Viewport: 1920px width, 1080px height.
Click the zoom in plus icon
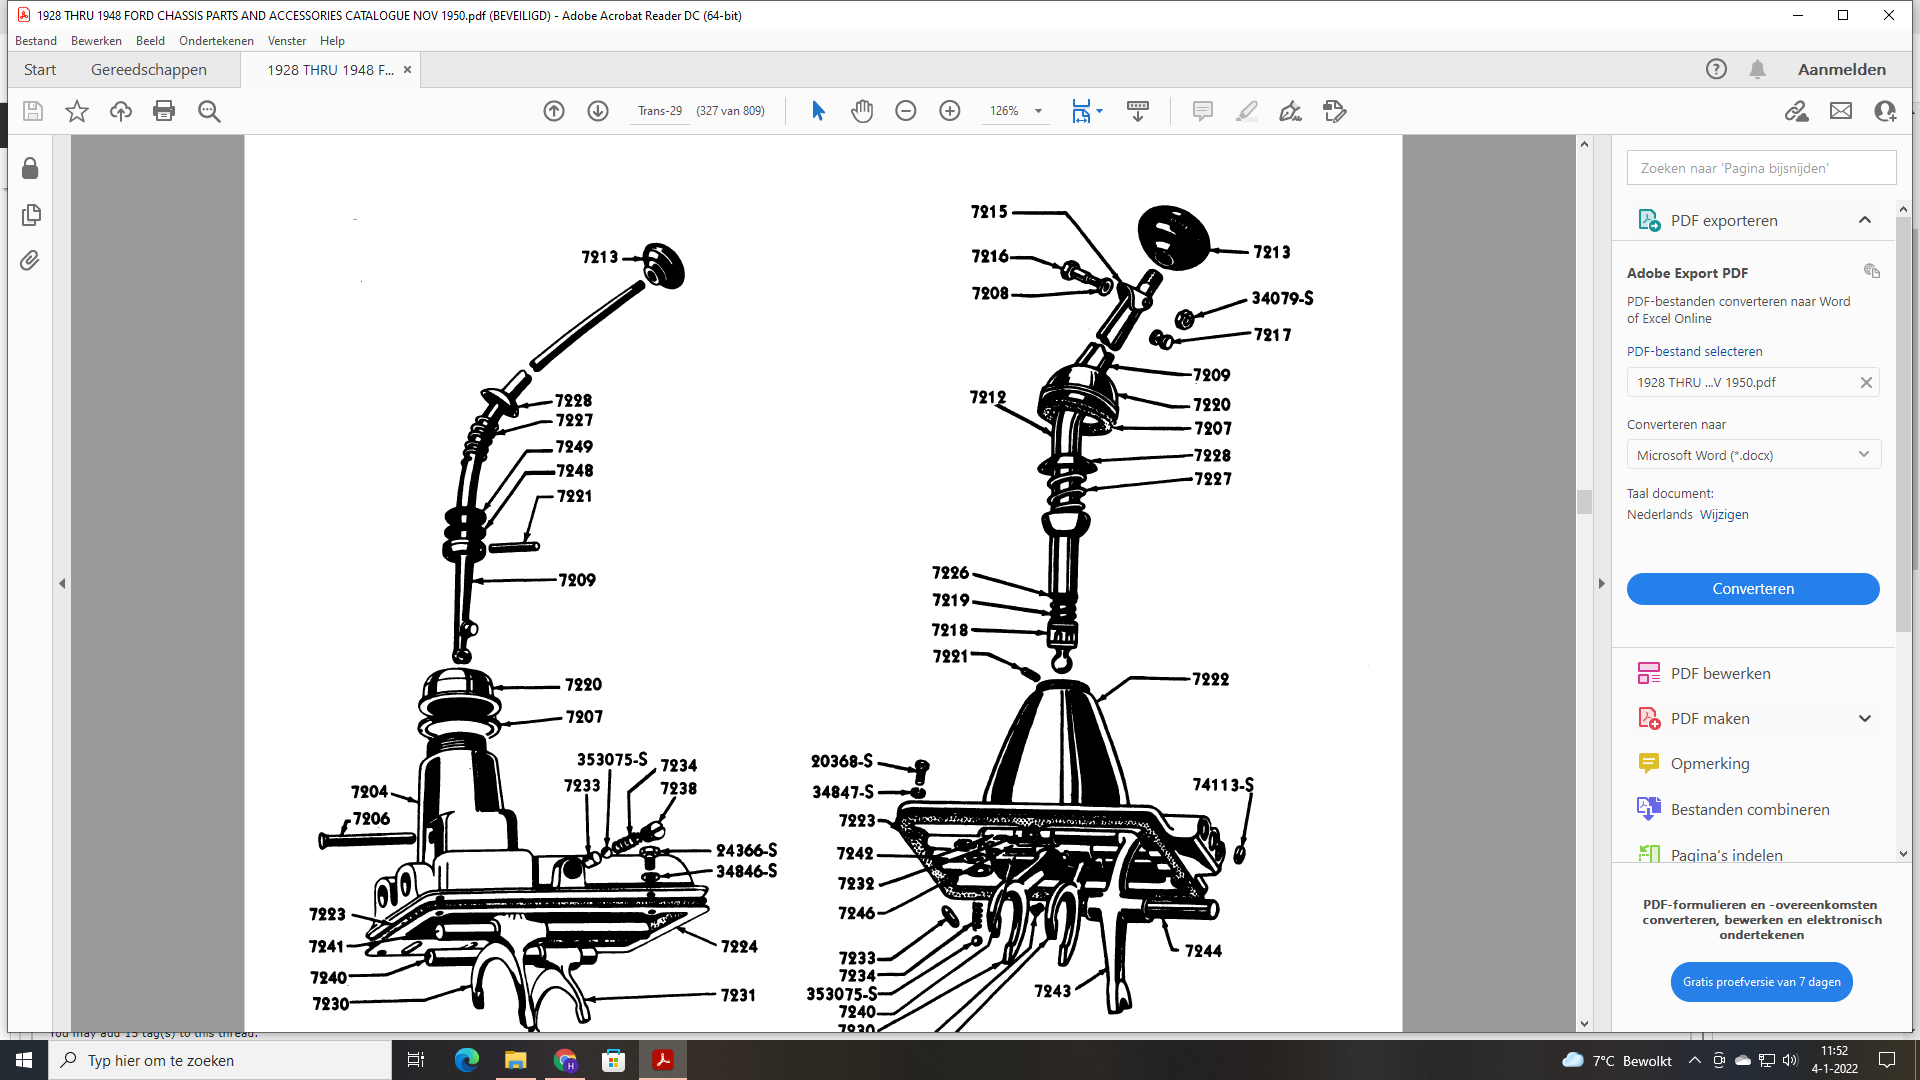(x=950, y=111)
